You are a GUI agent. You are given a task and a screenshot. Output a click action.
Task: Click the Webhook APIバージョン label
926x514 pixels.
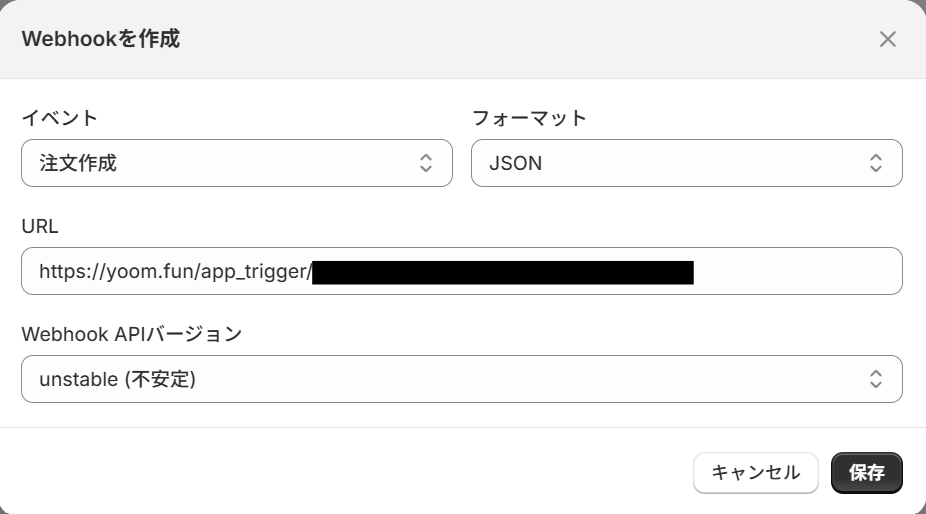coord(131,334)
